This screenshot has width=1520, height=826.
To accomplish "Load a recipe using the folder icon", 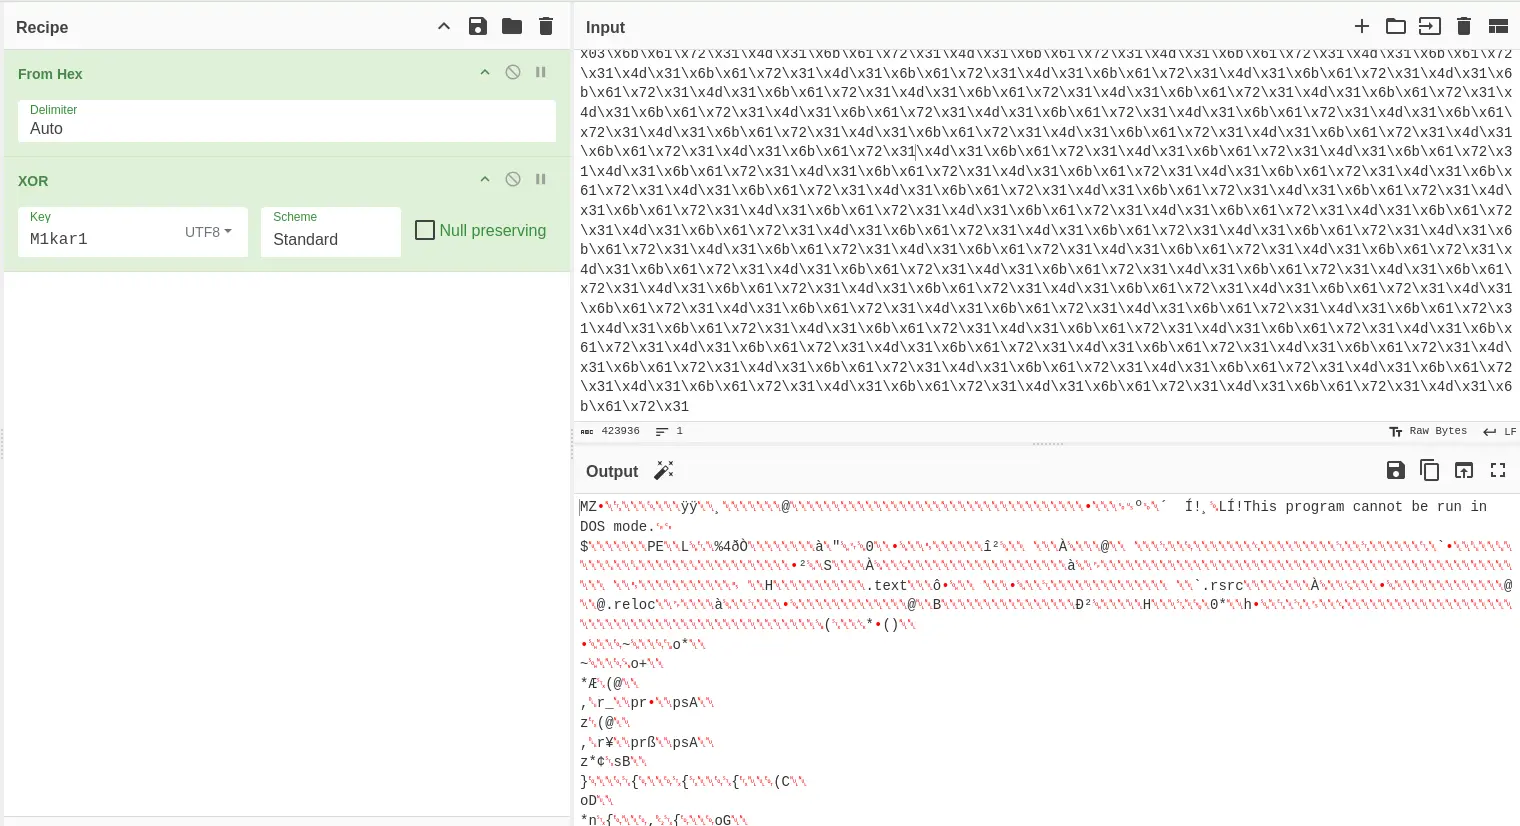I will pyautogui.click(x=512, y=27).
